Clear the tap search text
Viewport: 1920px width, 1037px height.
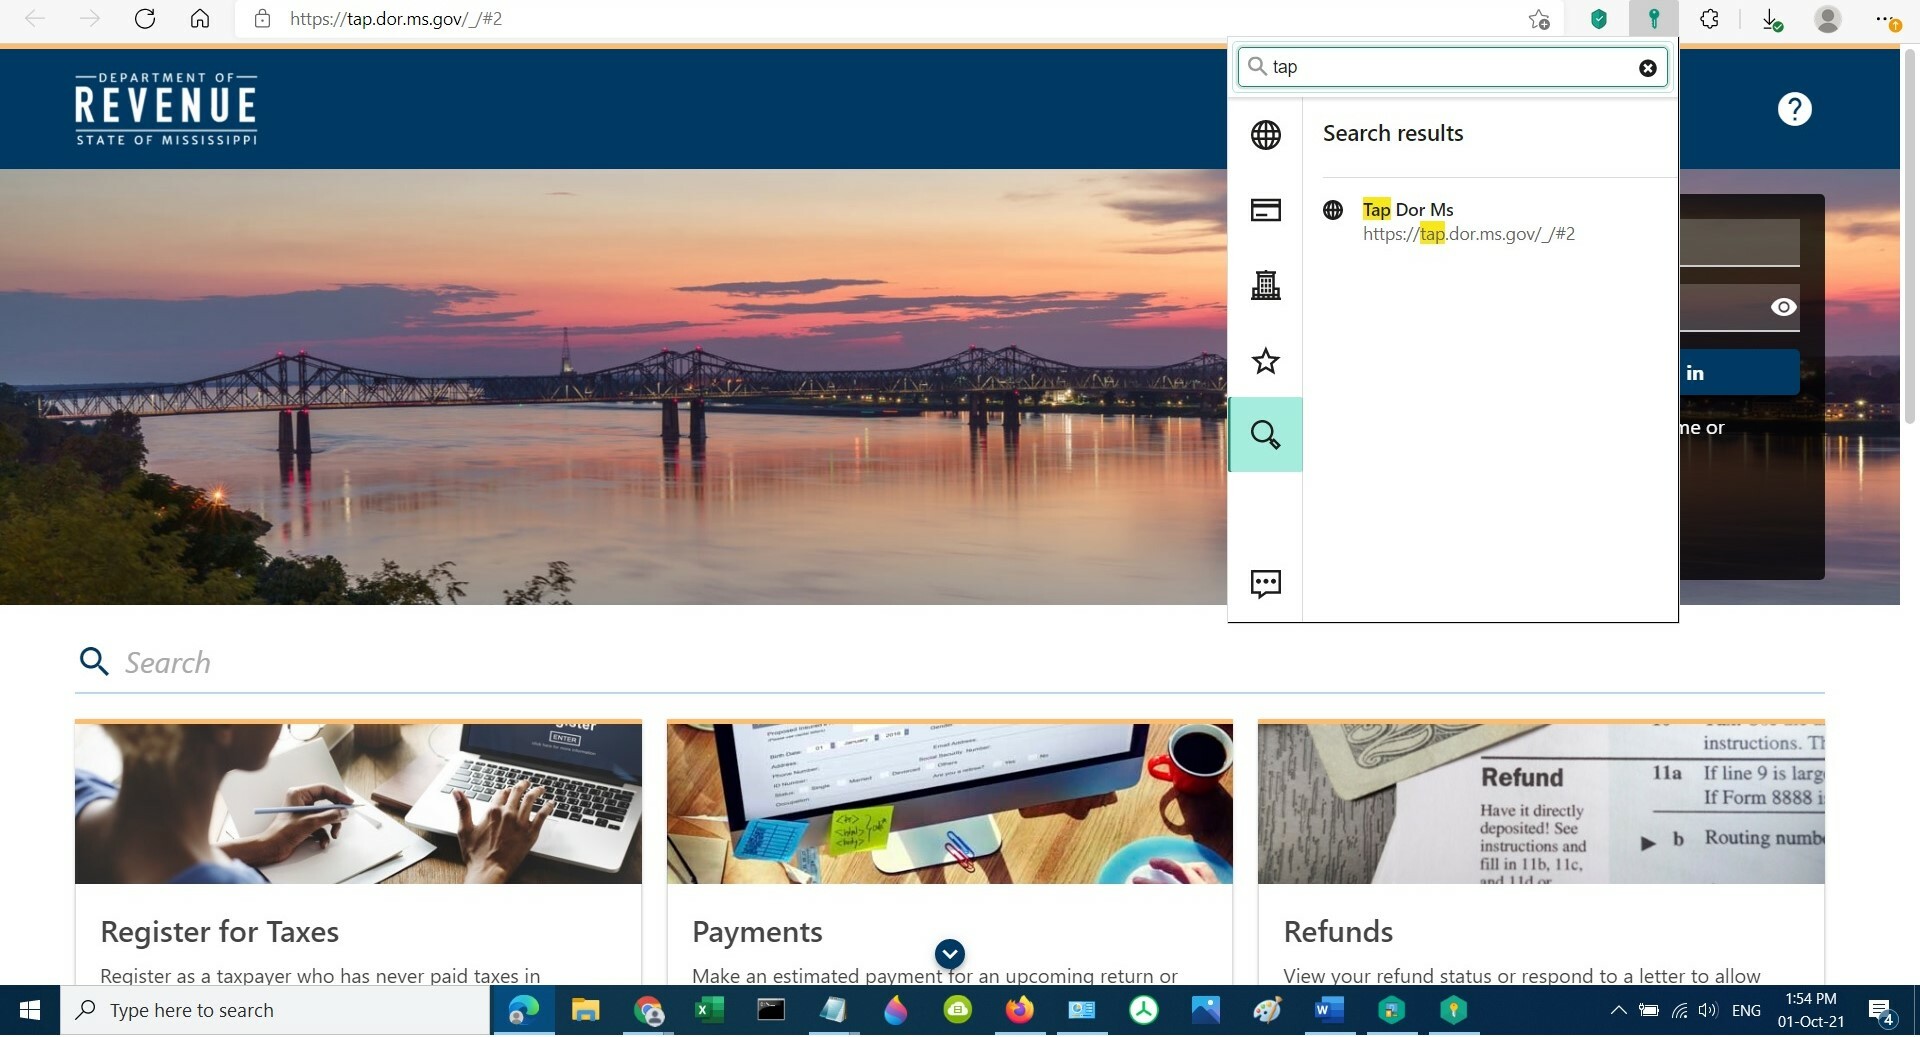(1648, 68)
